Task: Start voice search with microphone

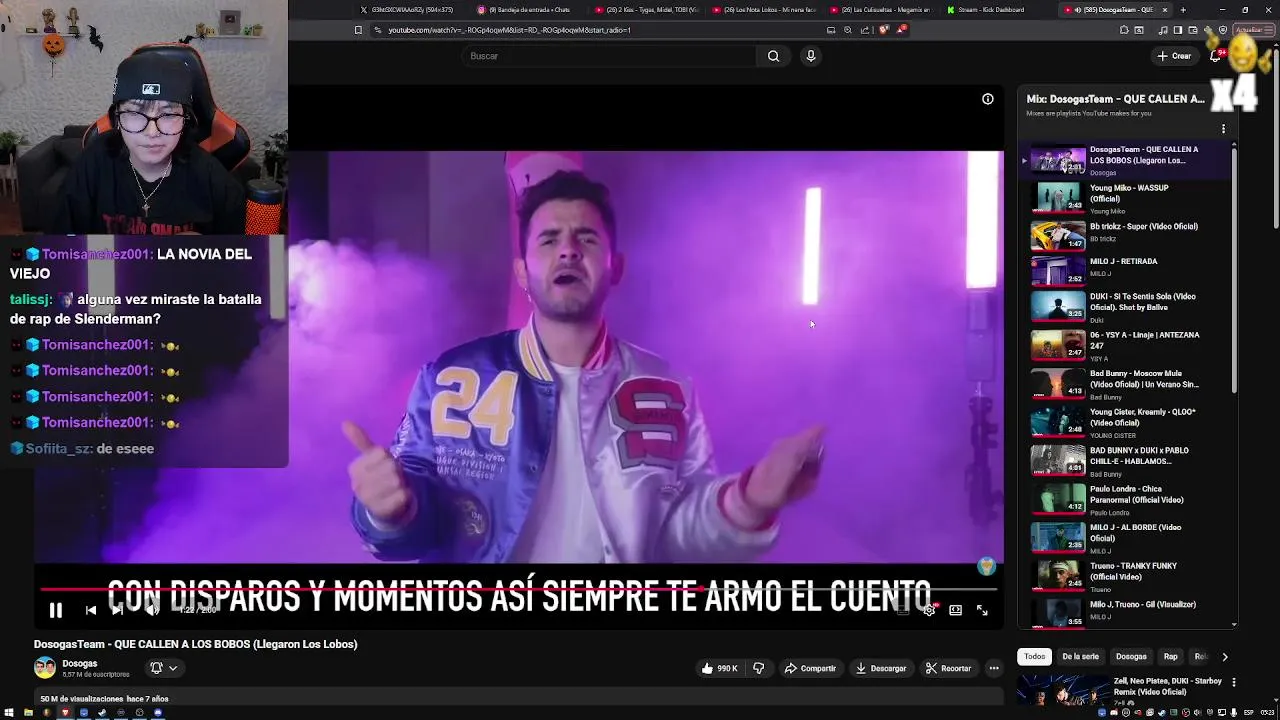Action: pyautogui.click(x=811, y=56)
